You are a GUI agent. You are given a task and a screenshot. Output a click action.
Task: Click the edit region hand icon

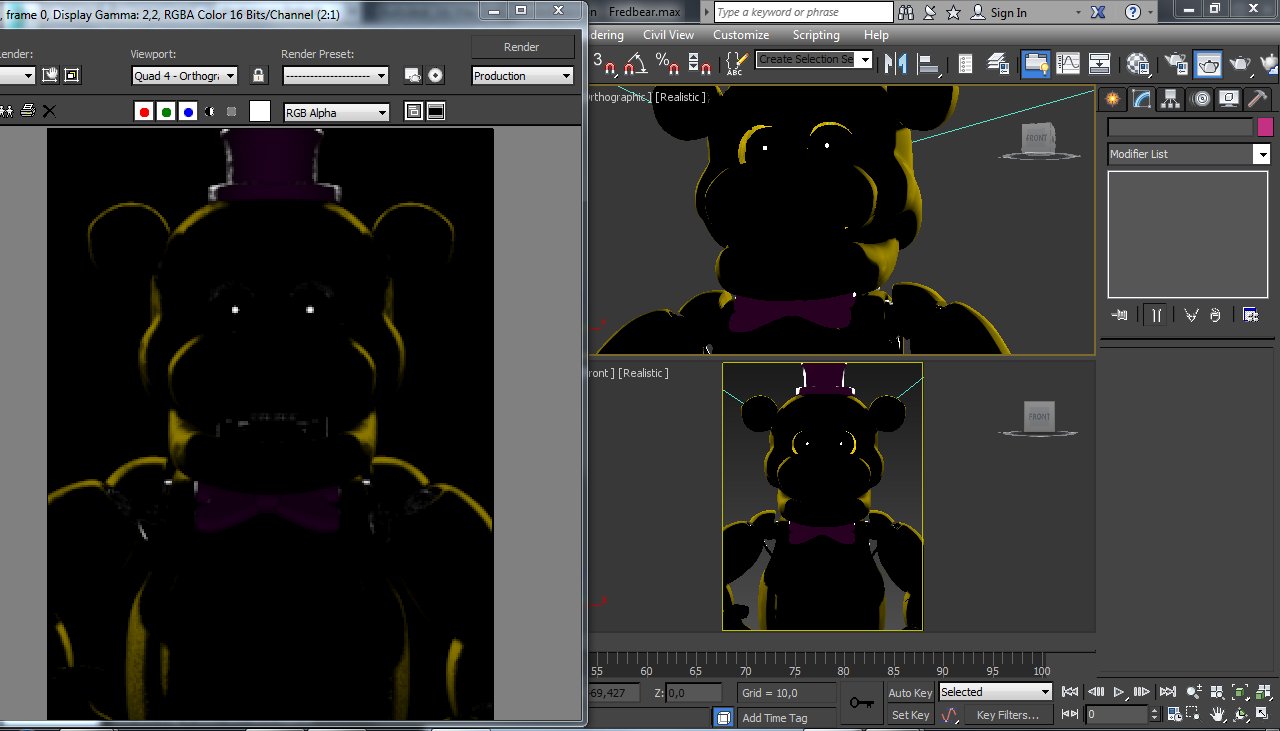[49, 76]
